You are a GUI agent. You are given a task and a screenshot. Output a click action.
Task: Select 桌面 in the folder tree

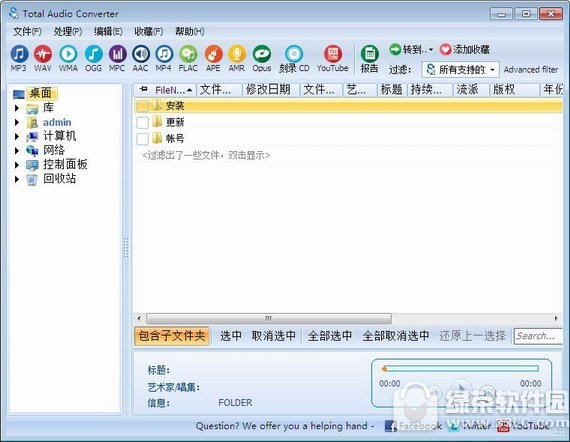[x=41, y=93]
